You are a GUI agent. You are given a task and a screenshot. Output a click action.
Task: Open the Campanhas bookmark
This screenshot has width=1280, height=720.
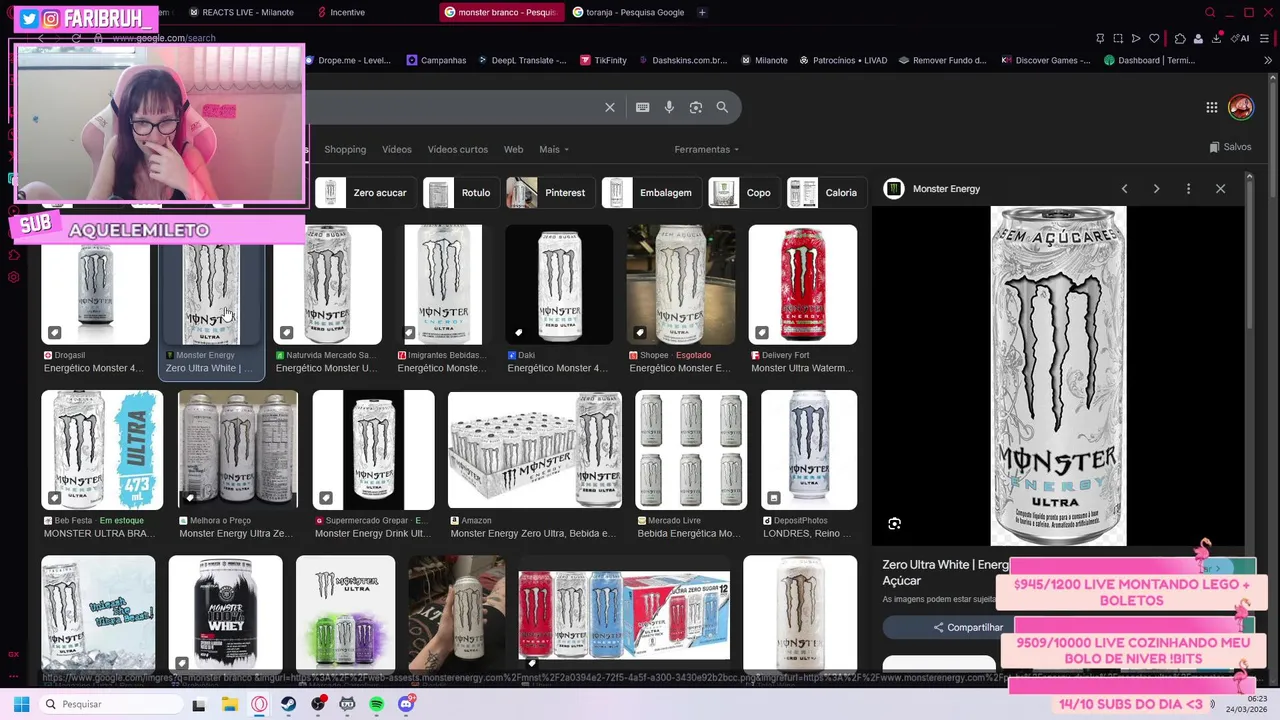[436, 60]
